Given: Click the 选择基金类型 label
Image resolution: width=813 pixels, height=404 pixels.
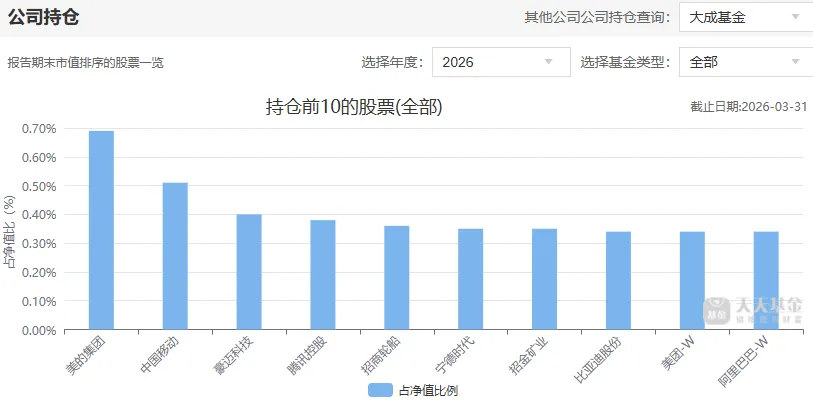Looking at the screenshot, I should pos(626,62).
